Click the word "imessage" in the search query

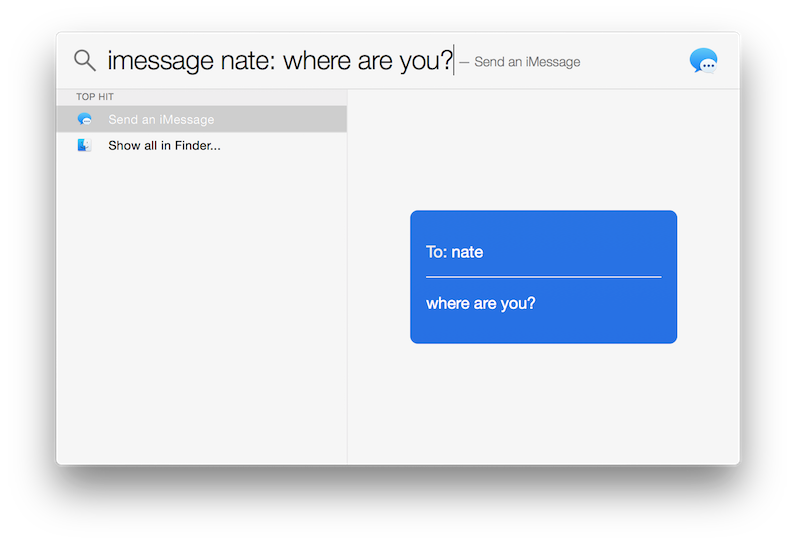[159, 61]
